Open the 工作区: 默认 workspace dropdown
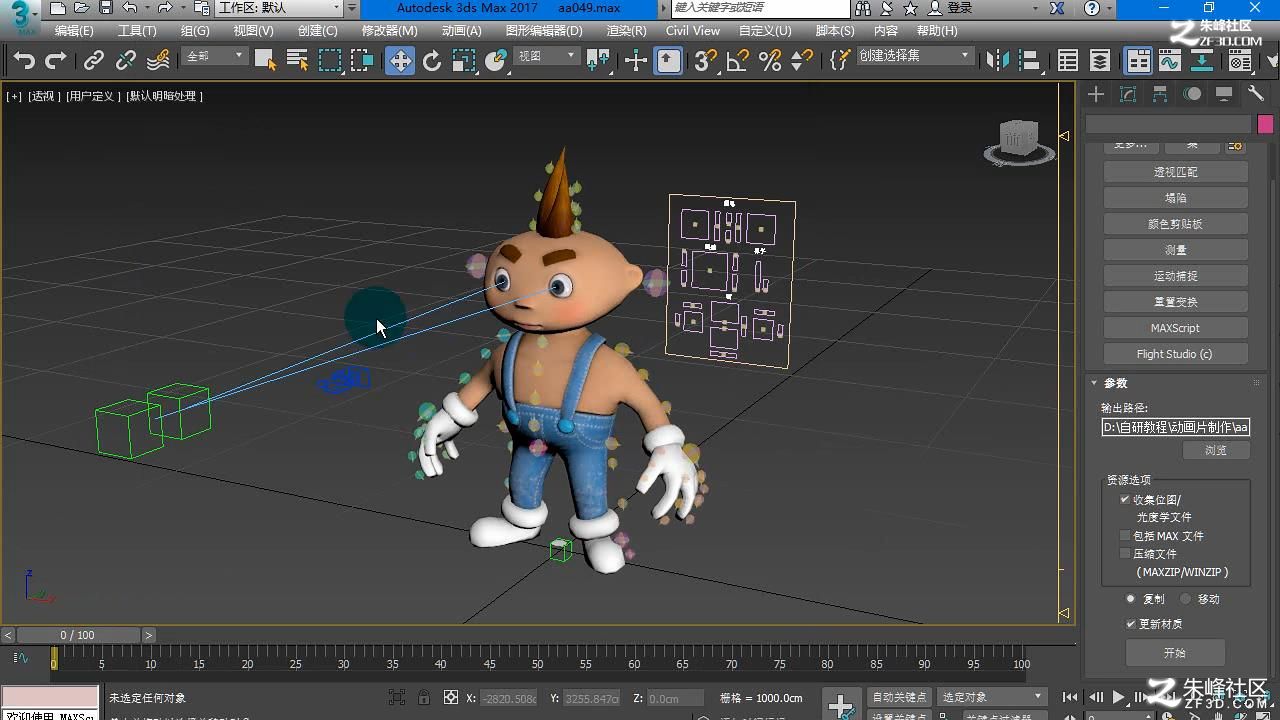 (x=279, y=8)
